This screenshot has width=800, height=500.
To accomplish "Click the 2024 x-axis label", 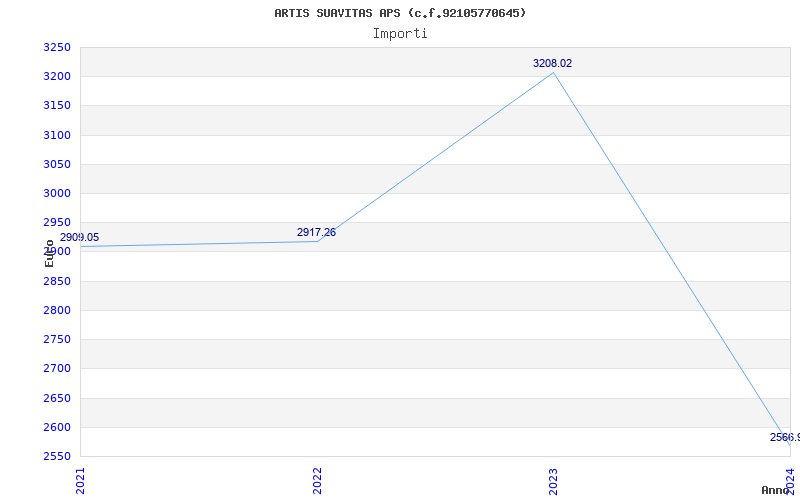I will [x=790, y=481].
